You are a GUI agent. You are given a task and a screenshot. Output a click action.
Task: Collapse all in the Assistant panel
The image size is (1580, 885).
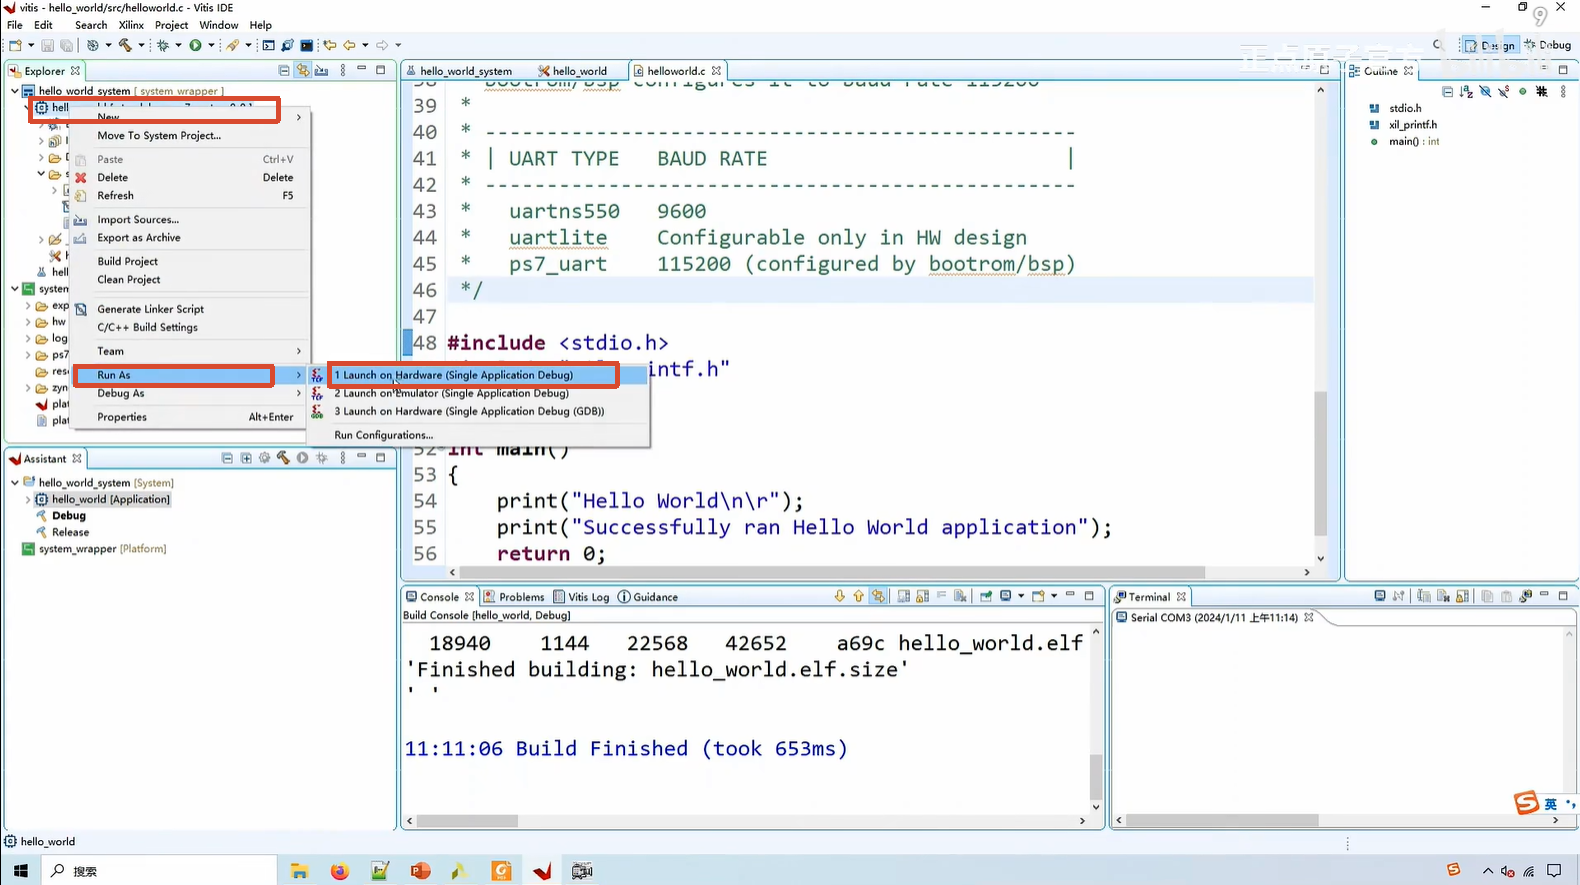coord(227,458)
